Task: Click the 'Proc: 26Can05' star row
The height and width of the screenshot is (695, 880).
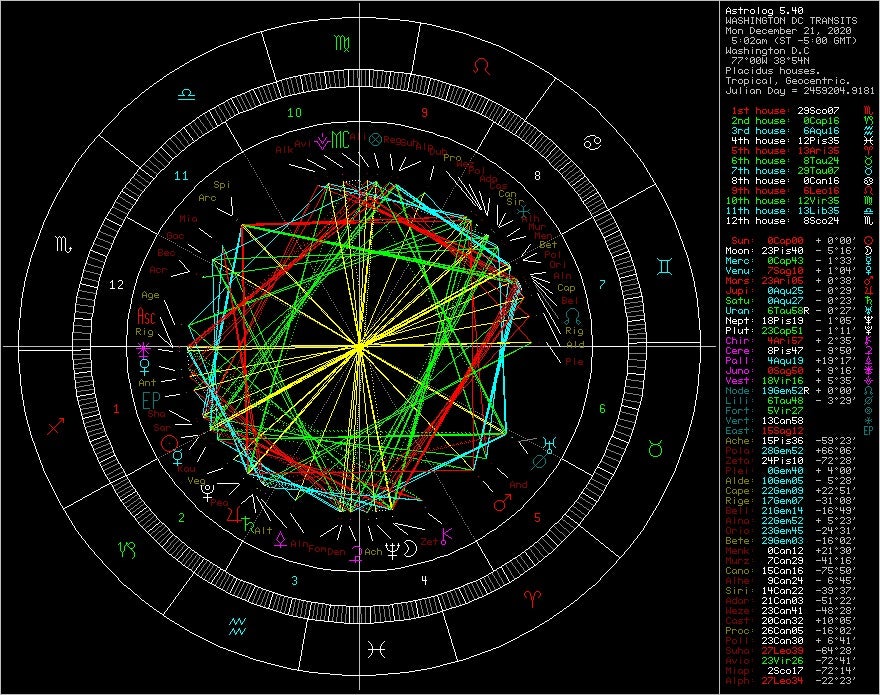Action: tap(791, 630)
